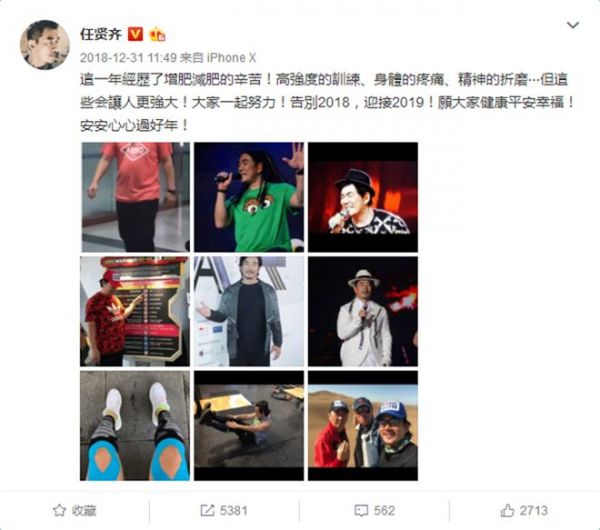This screenshot has width=600, height=530.
Task: Open the poster's round profile avatar
Action: pyautogui.click(x=45, y=45)
